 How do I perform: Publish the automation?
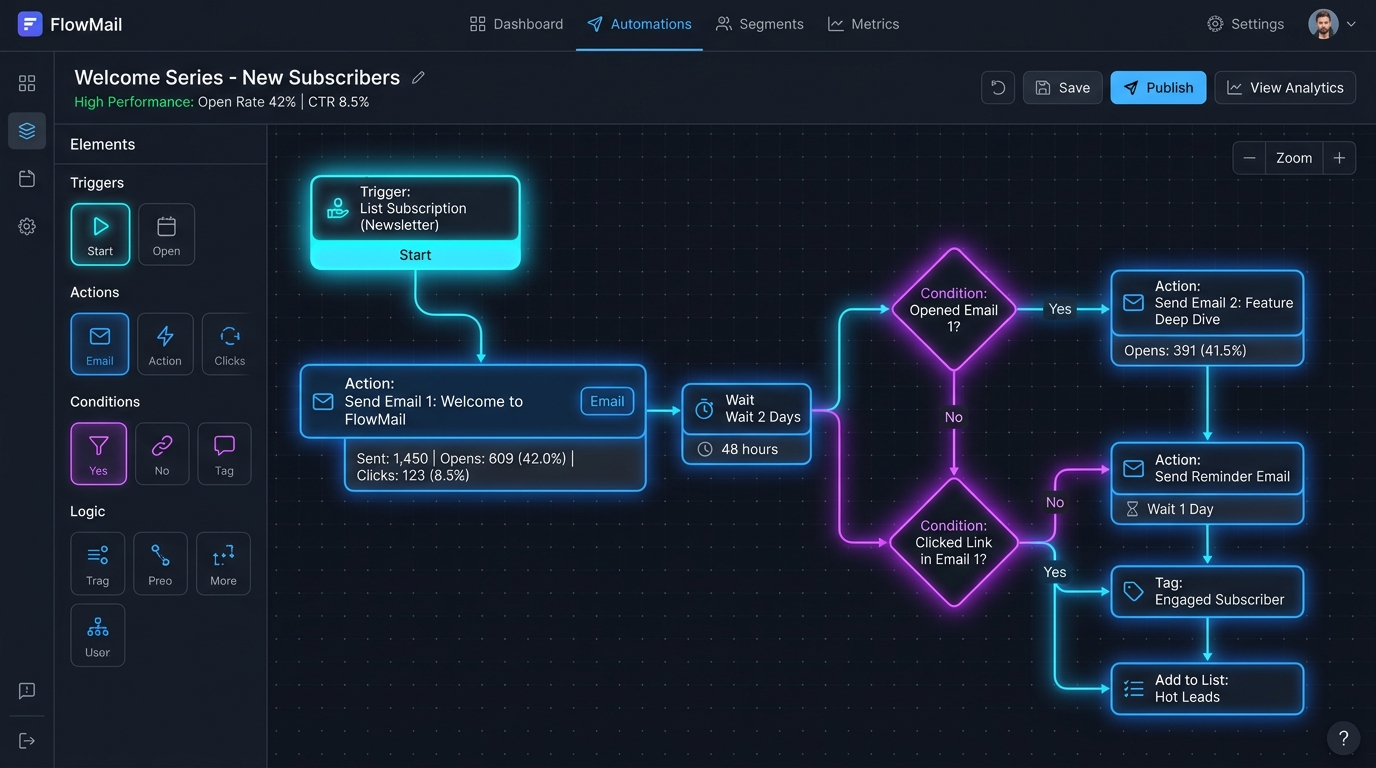point(1158,88)
